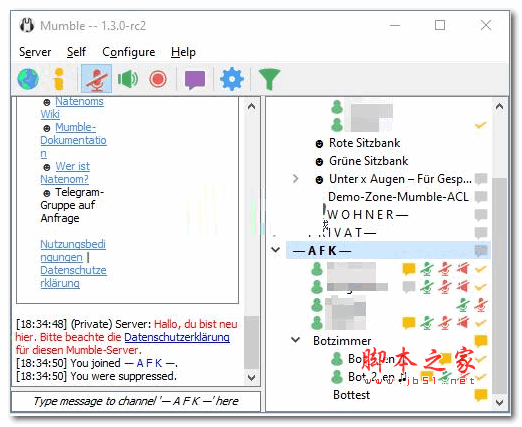The width and height of the screenshot is (522, 427).
Task: Open the server connect globe icon
Action: pyautogui.click(x=28, y=79)
